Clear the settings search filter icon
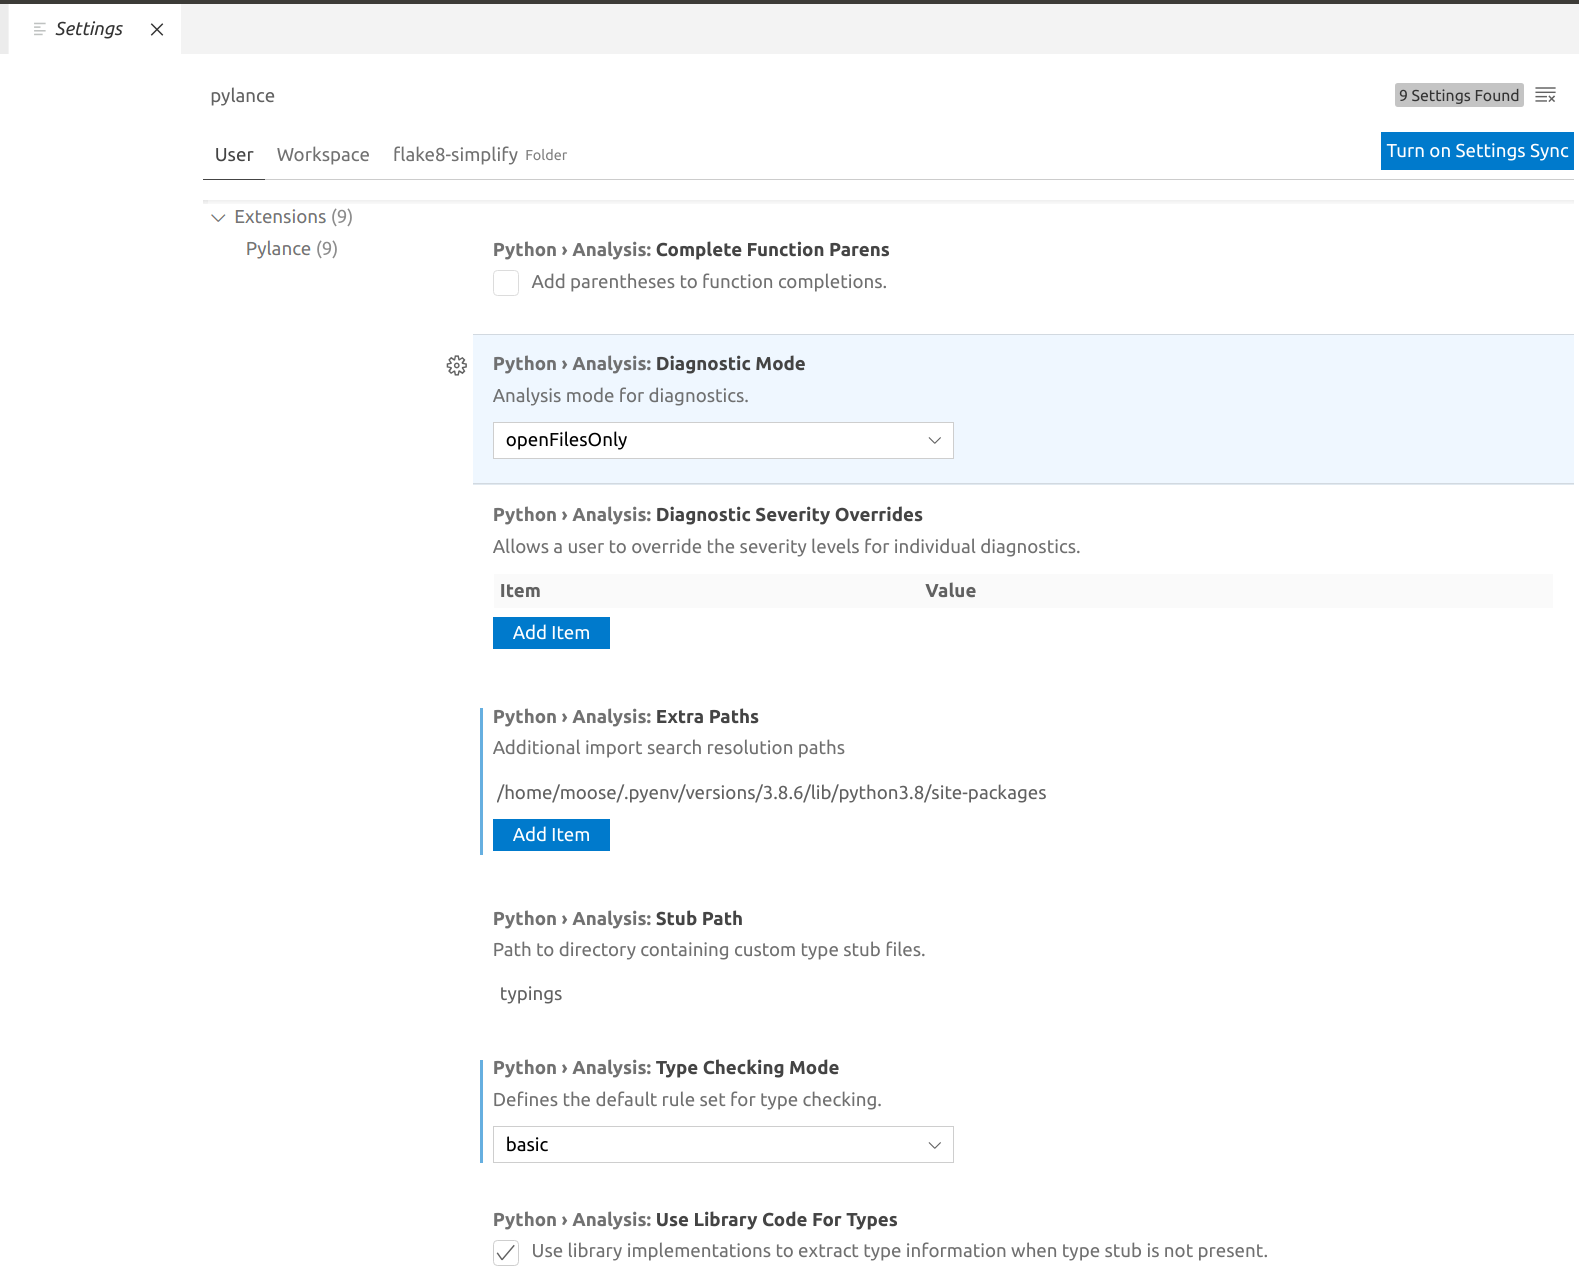 (1545, 95)
